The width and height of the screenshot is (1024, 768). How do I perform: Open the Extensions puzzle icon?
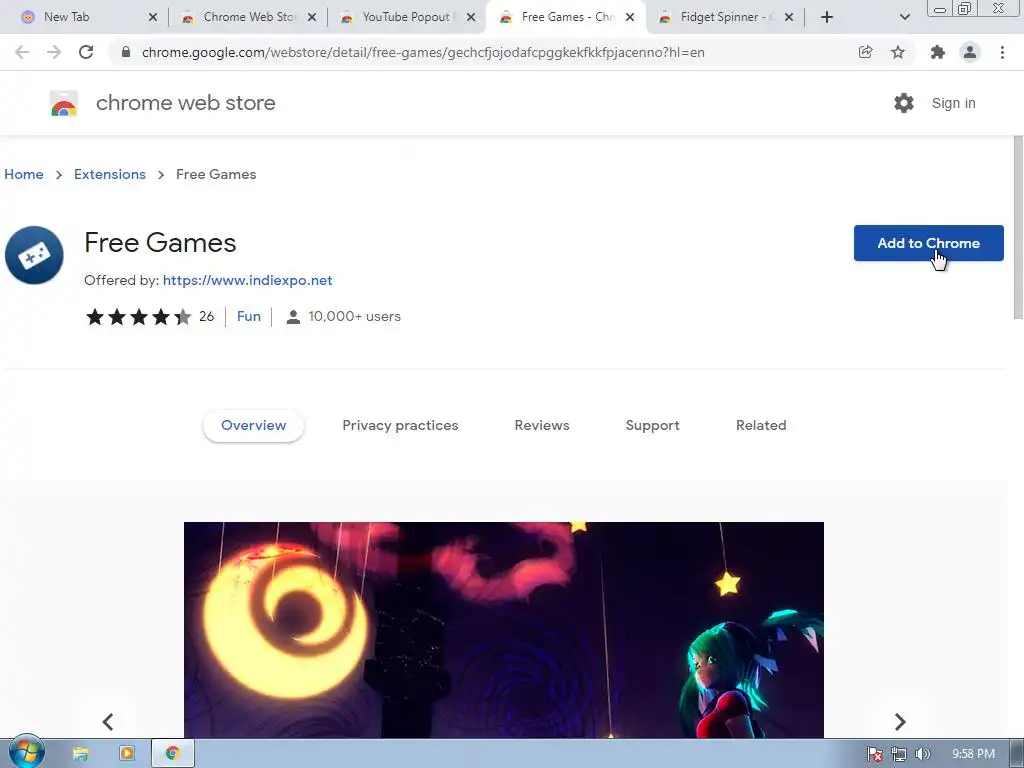click(938, 52)
